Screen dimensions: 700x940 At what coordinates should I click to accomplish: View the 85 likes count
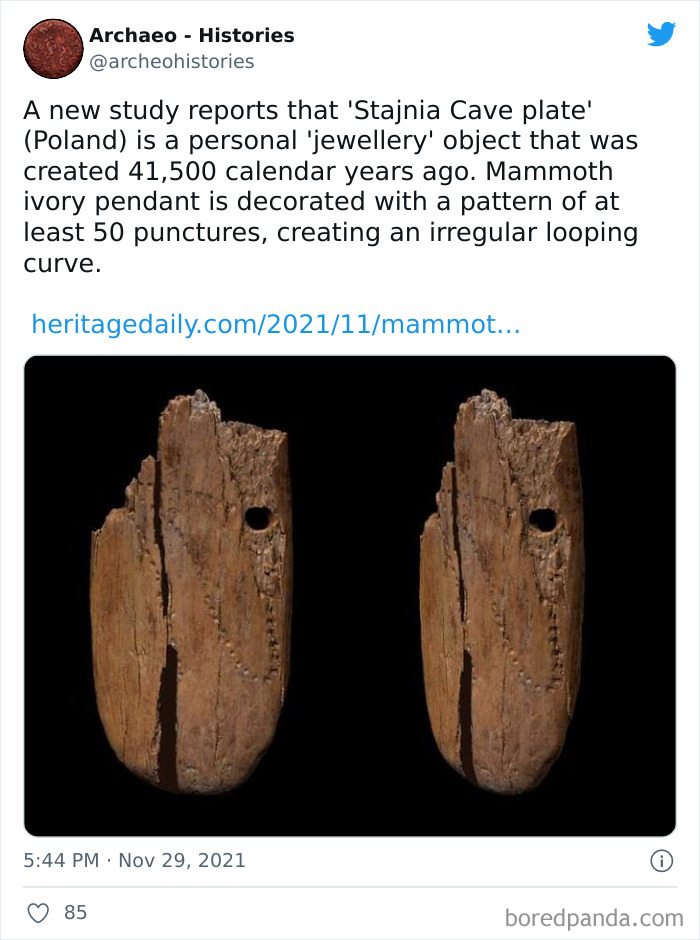point(76,912)
